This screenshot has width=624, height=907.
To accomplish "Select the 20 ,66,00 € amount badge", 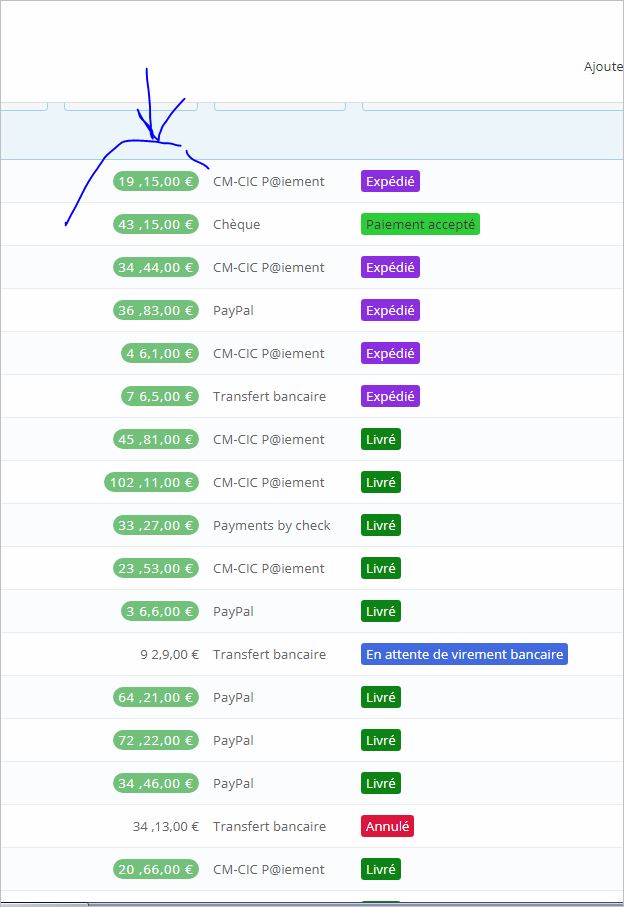I will [x=156, y=869].
